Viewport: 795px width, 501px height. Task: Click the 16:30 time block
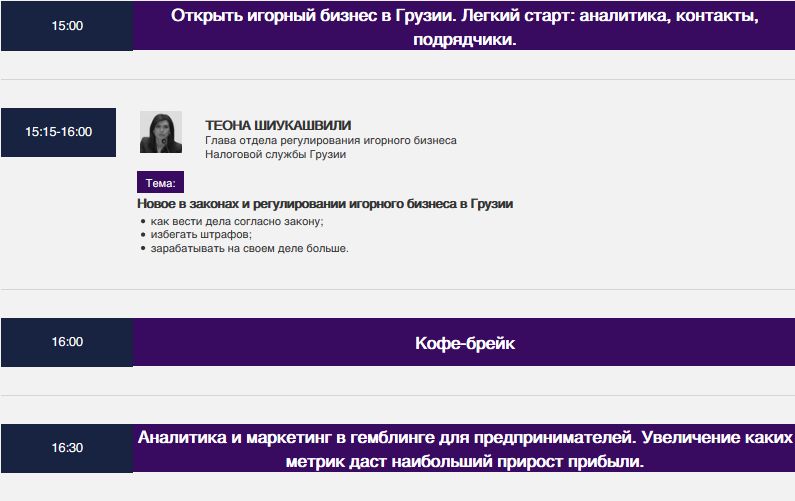[67, 448]
